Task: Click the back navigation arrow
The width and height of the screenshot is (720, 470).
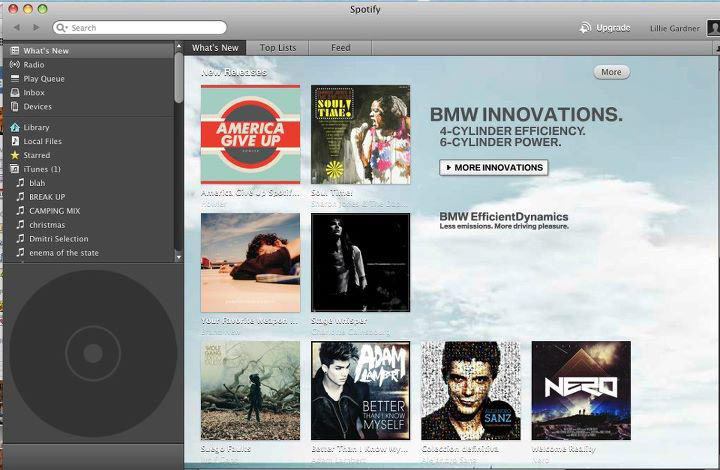Action: click(x=17, y=28)
